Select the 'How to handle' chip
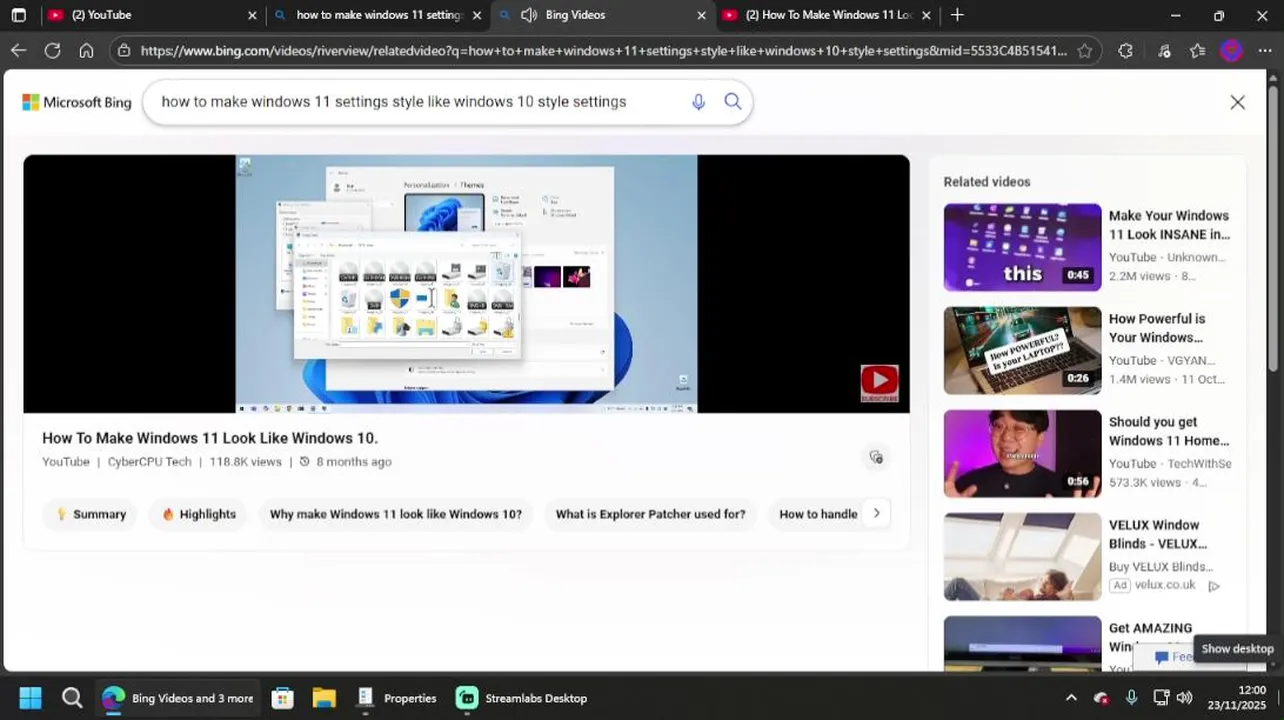Image resolution: width=1284 pixels, height=720 pixels. point(818,514)
